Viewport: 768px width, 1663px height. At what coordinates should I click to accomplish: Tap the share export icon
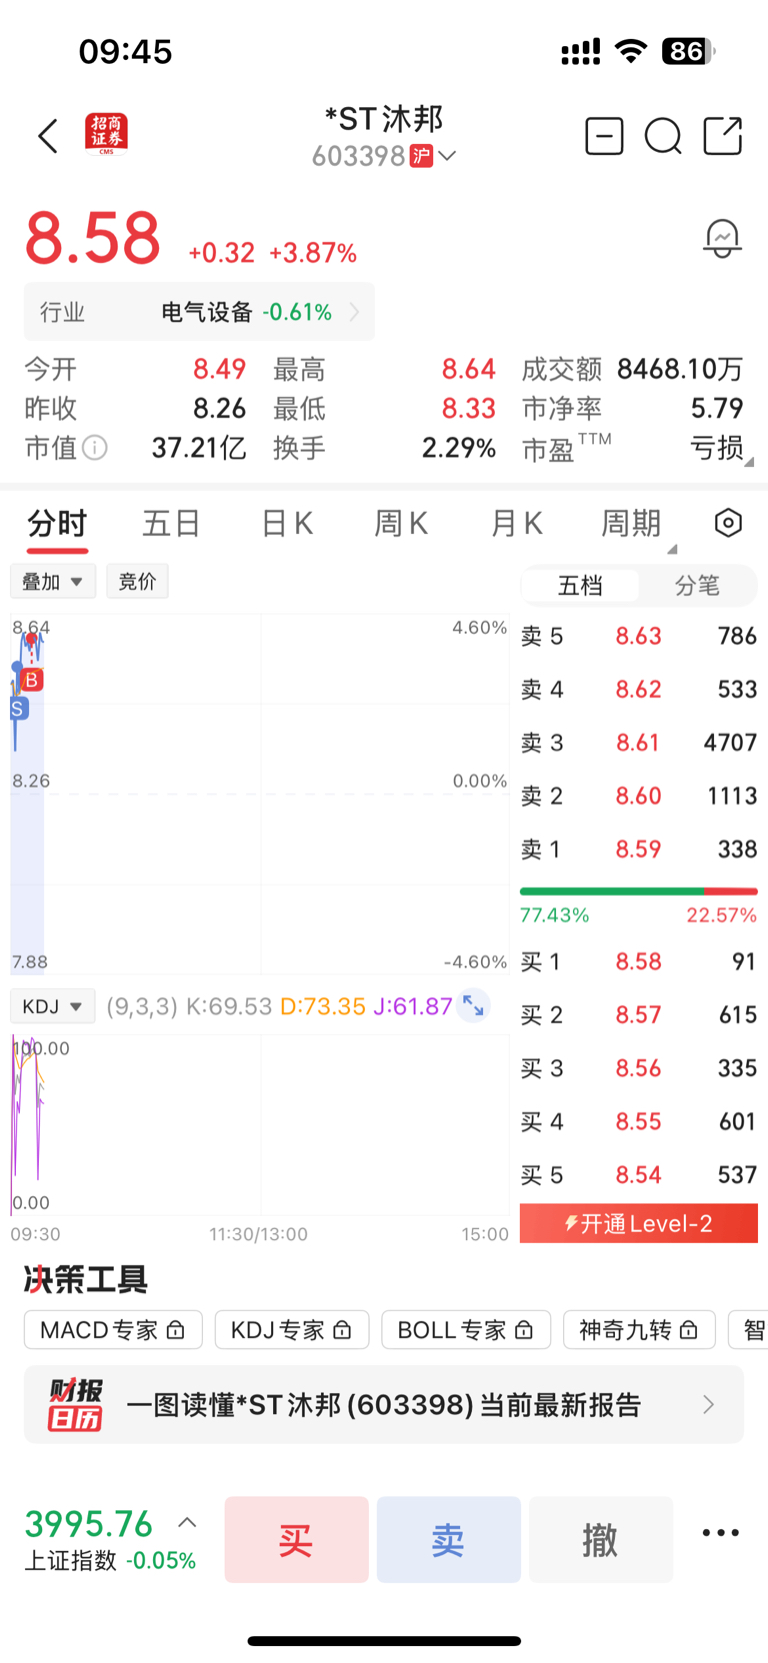723,136
